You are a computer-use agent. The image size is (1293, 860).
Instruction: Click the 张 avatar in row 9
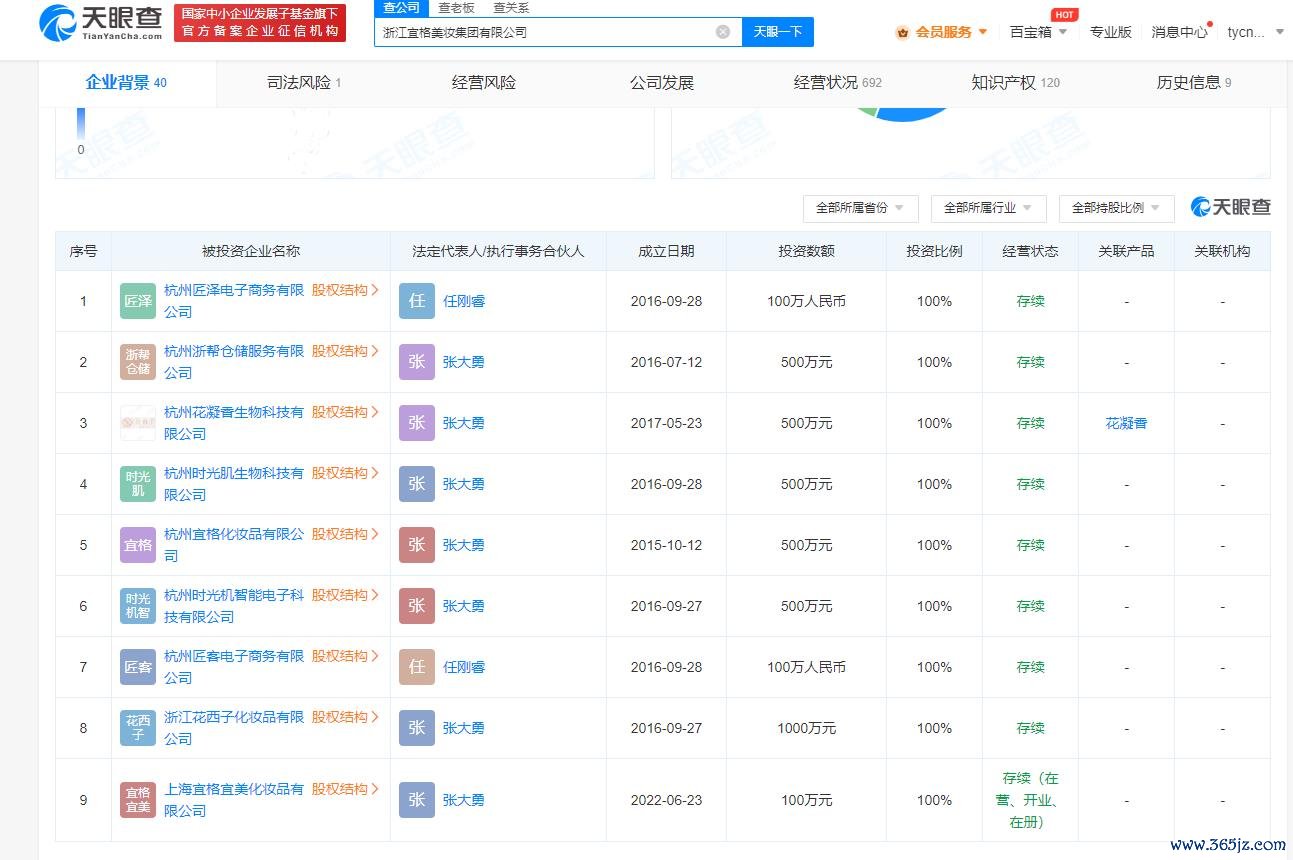(417, 800)
